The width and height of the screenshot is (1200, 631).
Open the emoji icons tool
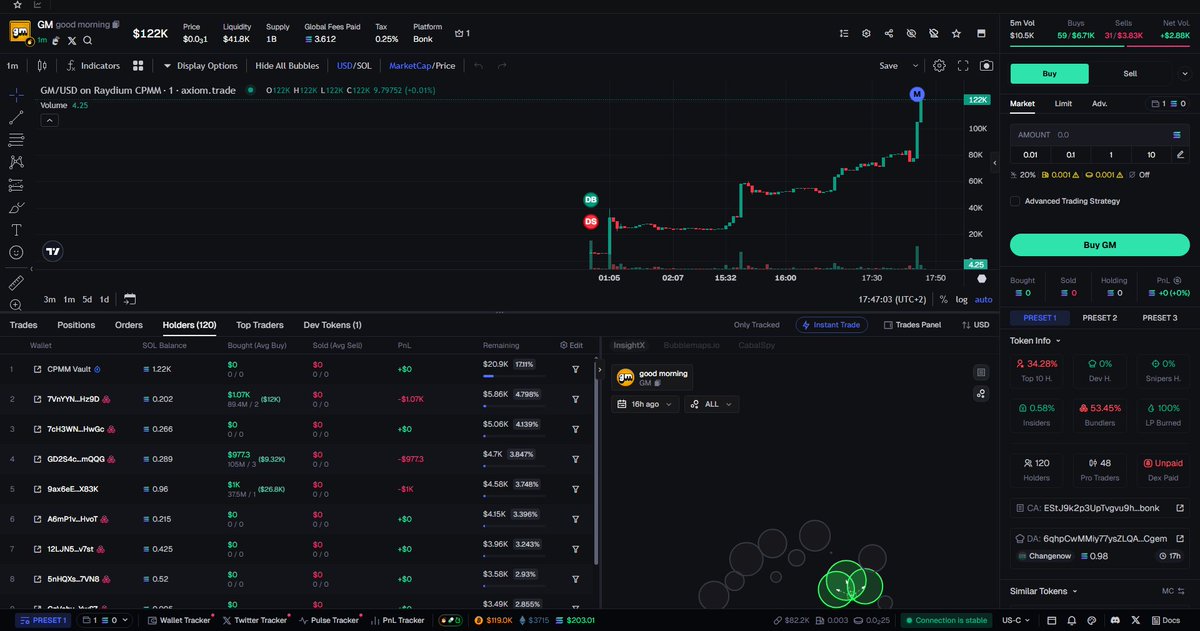(16, 252)
